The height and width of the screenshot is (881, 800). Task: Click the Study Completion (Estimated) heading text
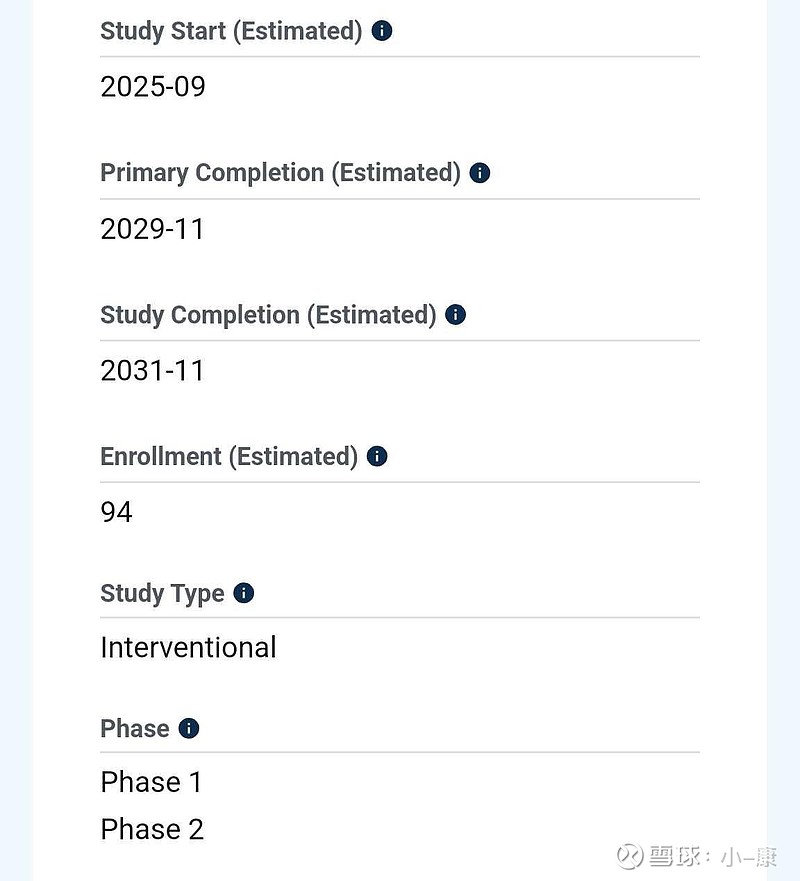268,315
